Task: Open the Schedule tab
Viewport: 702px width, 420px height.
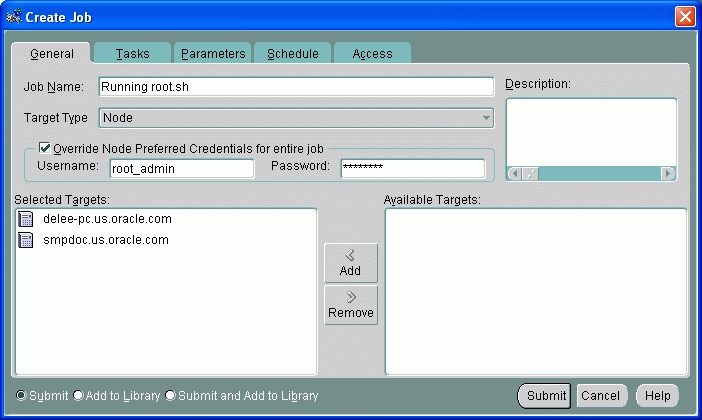Action: [292, 54]
